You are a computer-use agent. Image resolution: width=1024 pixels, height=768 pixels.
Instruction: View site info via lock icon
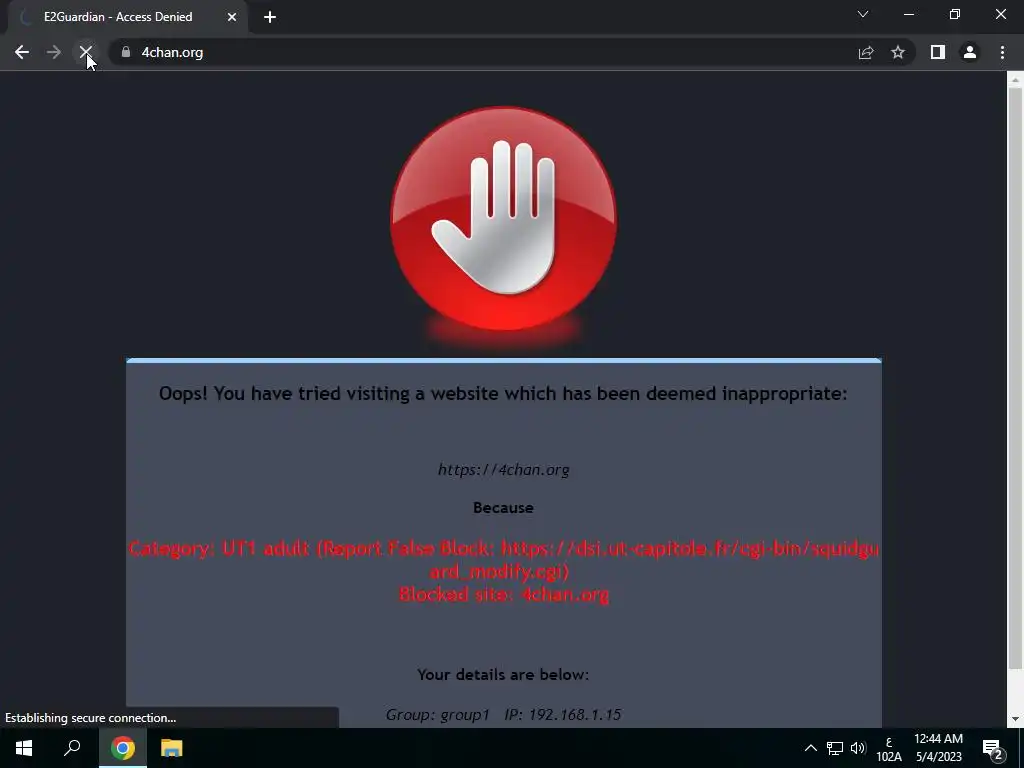[x=126, y=52]
